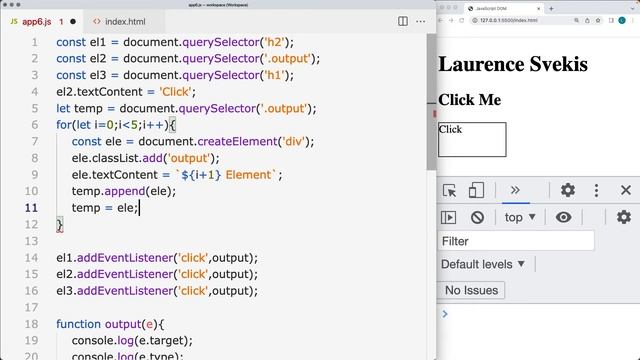The image size is (640, 360).
Task: Click the JS file icon on app6.js tab
Action: coord(14,21)
